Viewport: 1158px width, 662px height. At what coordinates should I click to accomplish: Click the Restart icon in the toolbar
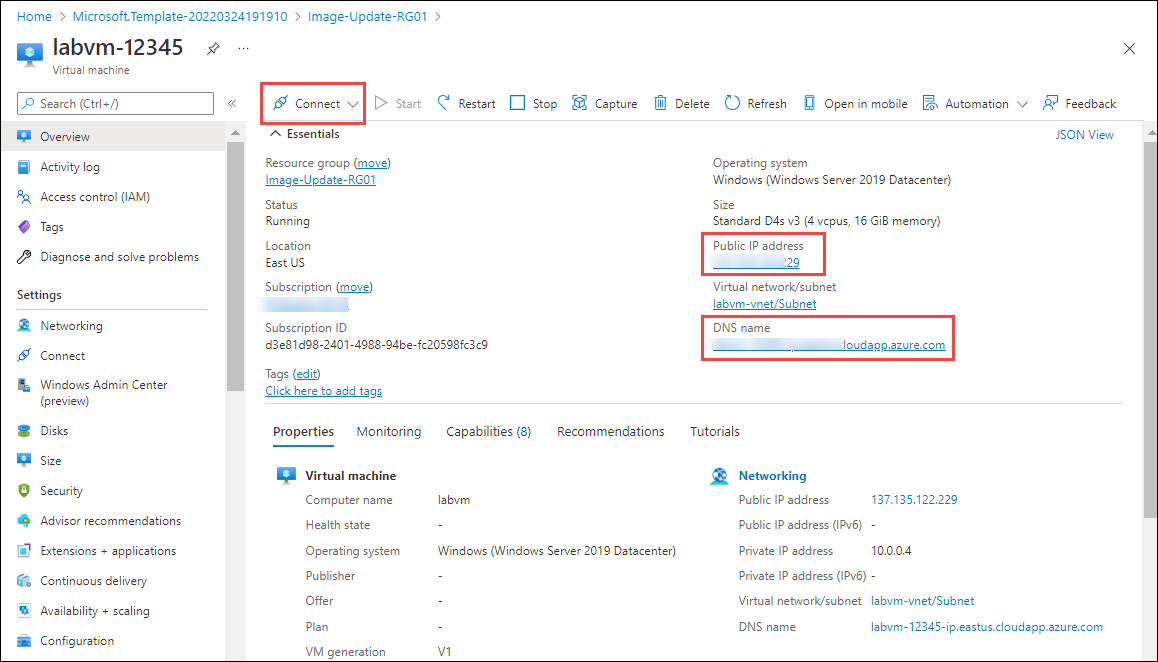[x=444, y=103]
